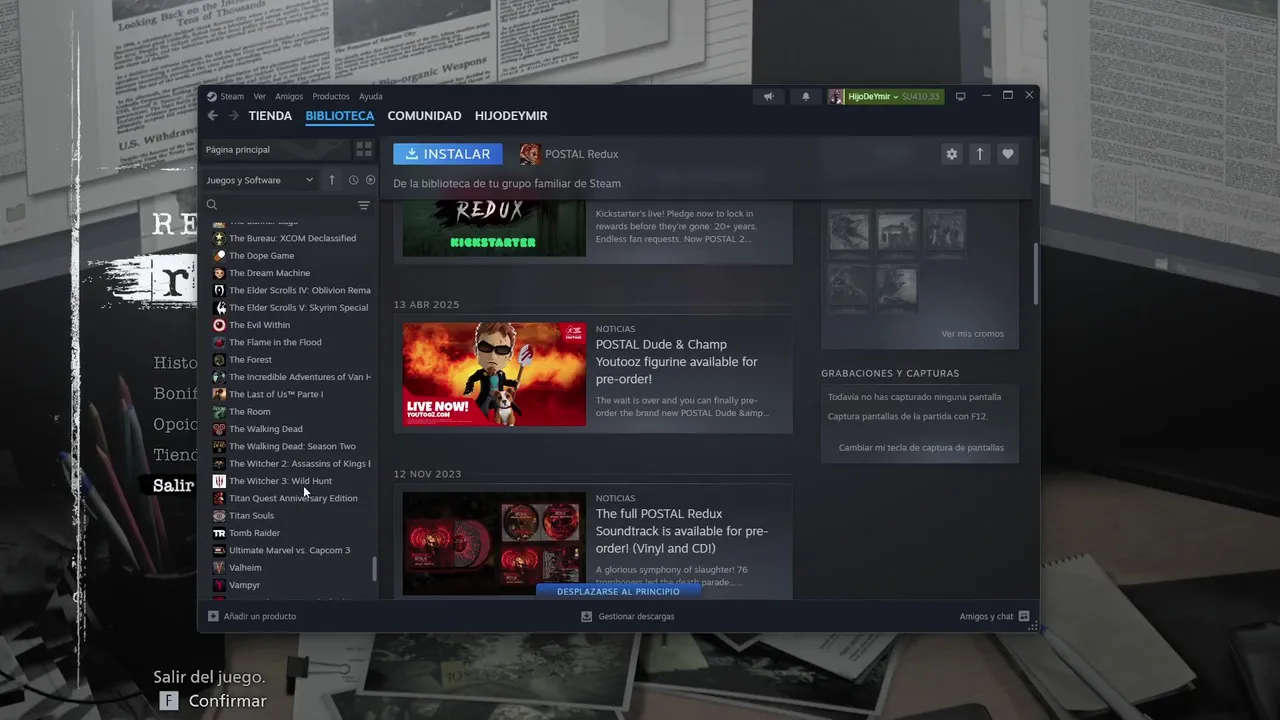The height and width of the screenshot is (720, 1280).
Task: Click the Tomb Raider TR icon
Action: point(219,533)
